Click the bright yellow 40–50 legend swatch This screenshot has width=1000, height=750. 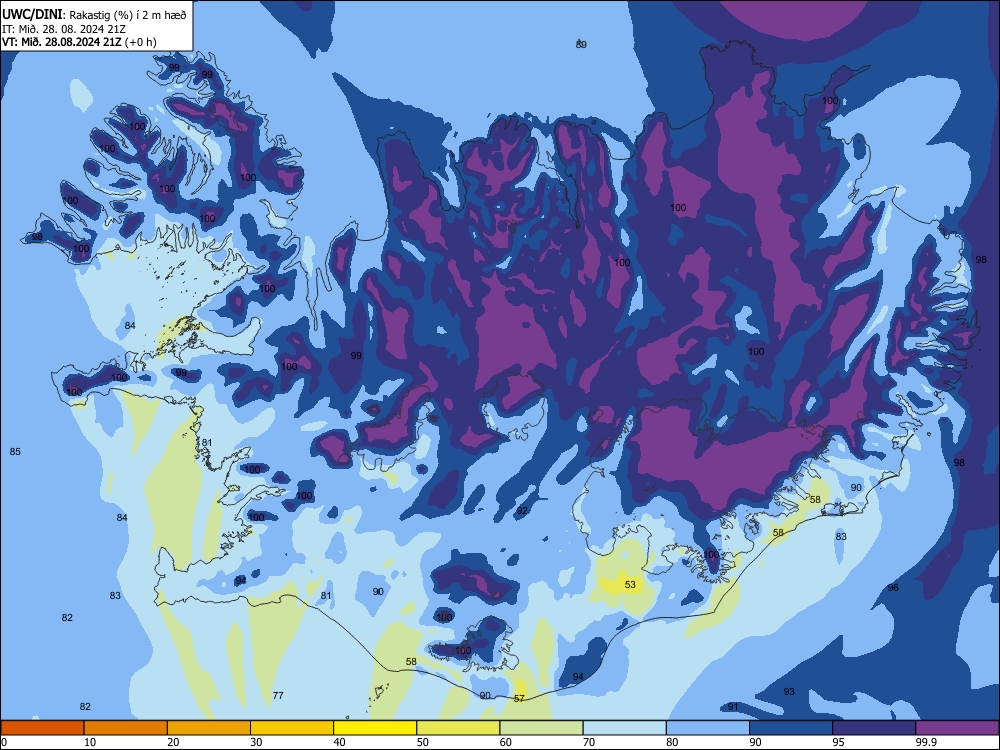375,728
